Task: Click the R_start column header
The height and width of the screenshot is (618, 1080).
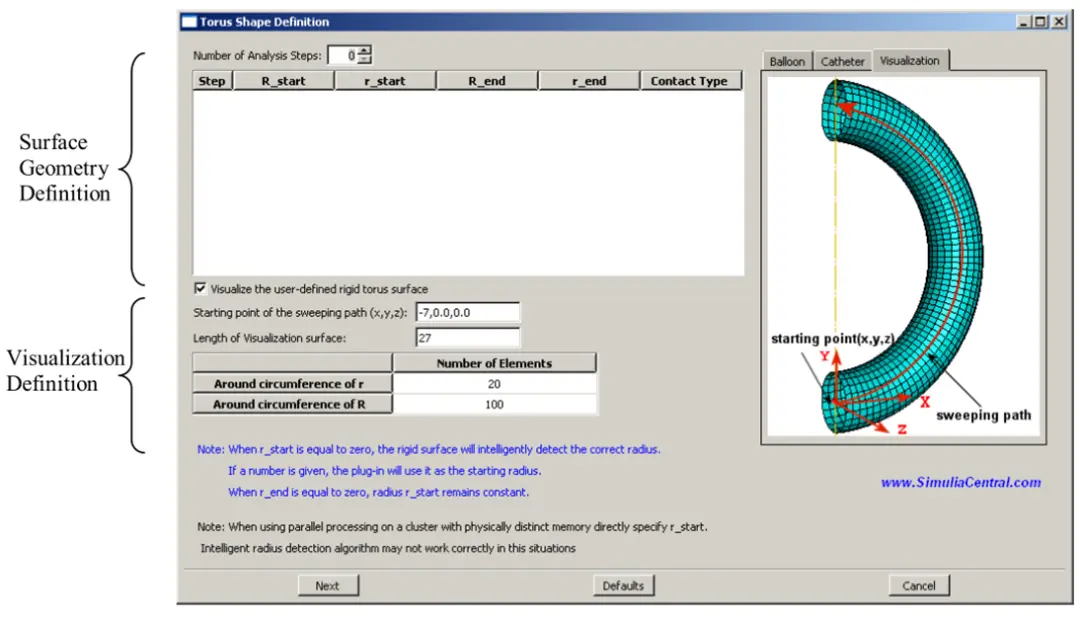Action: pyautogui.click(x=284, y=81)
